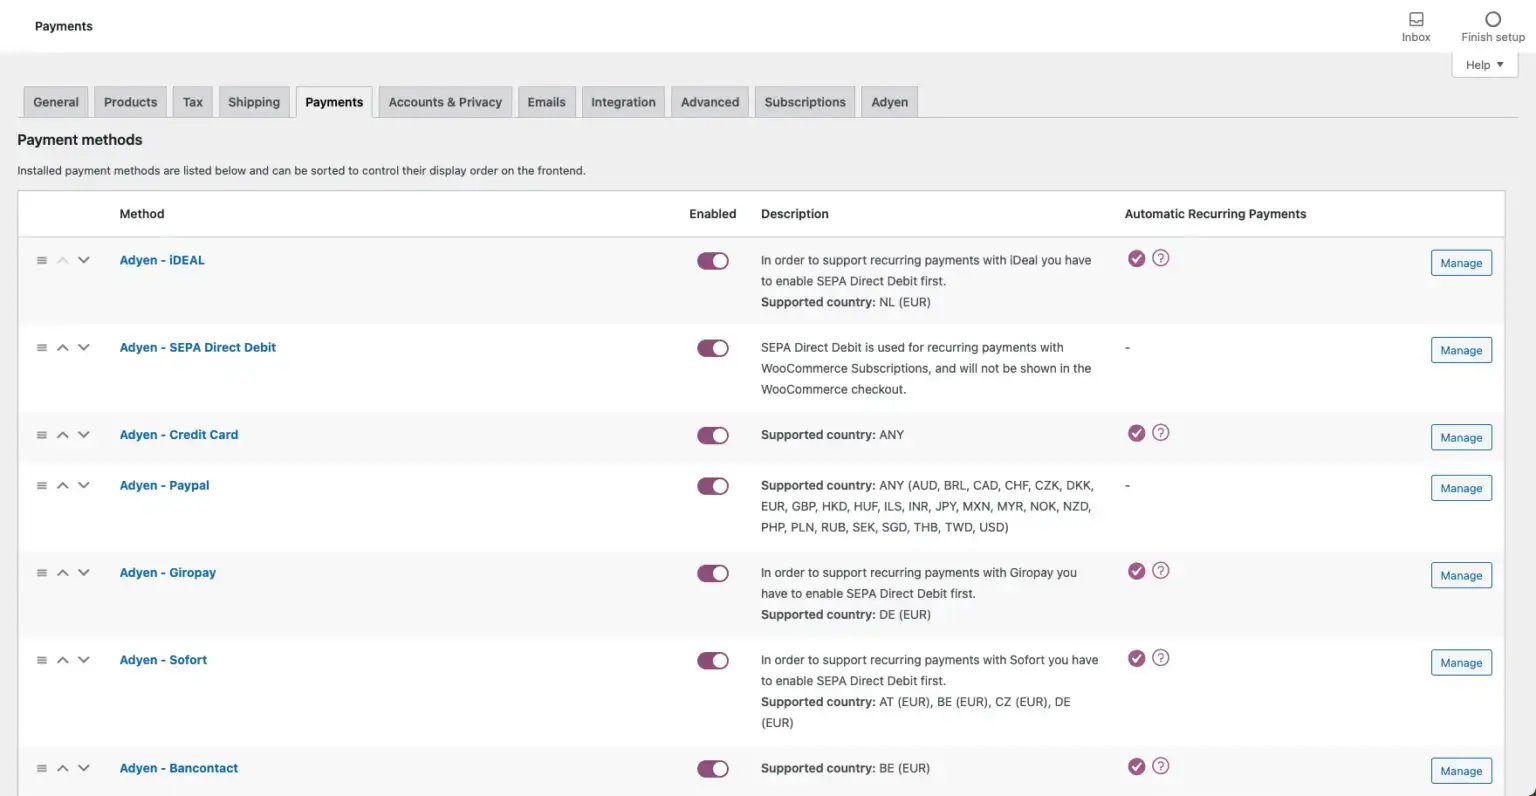1536x796 pixels.
Task: Move Adyen - Paypal down
Action: [84, 485]
